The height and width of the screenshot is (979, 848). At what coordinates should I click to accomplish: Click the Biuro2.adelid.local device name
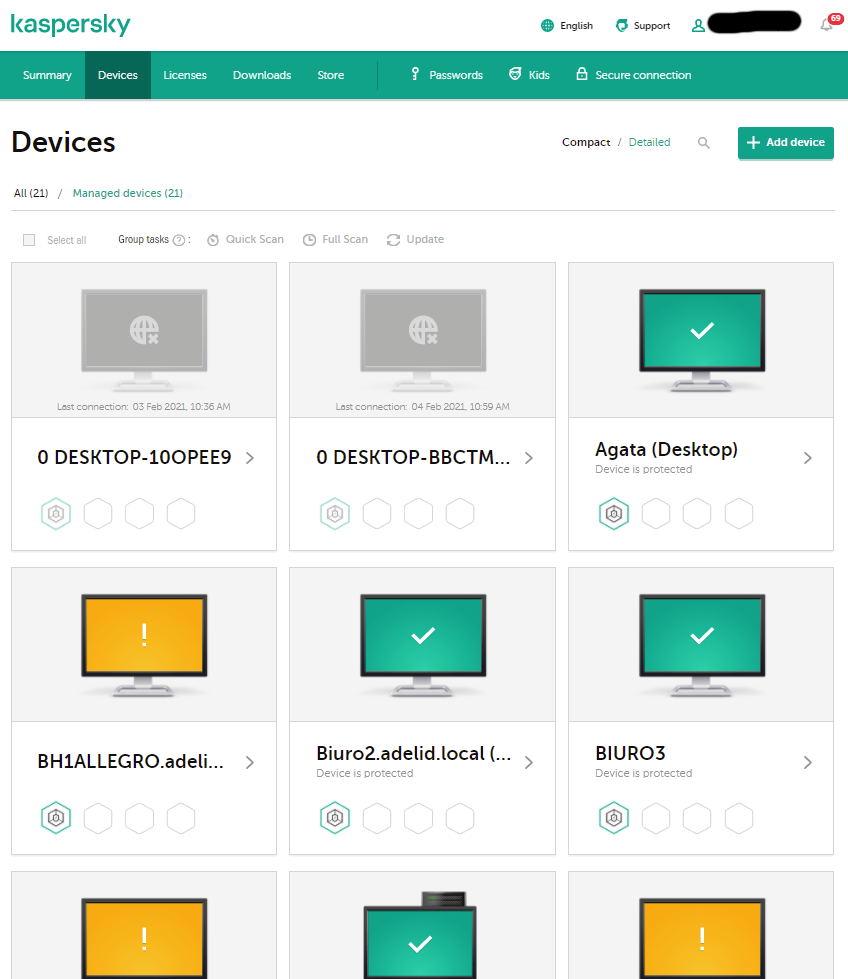[x=413, y=754]
